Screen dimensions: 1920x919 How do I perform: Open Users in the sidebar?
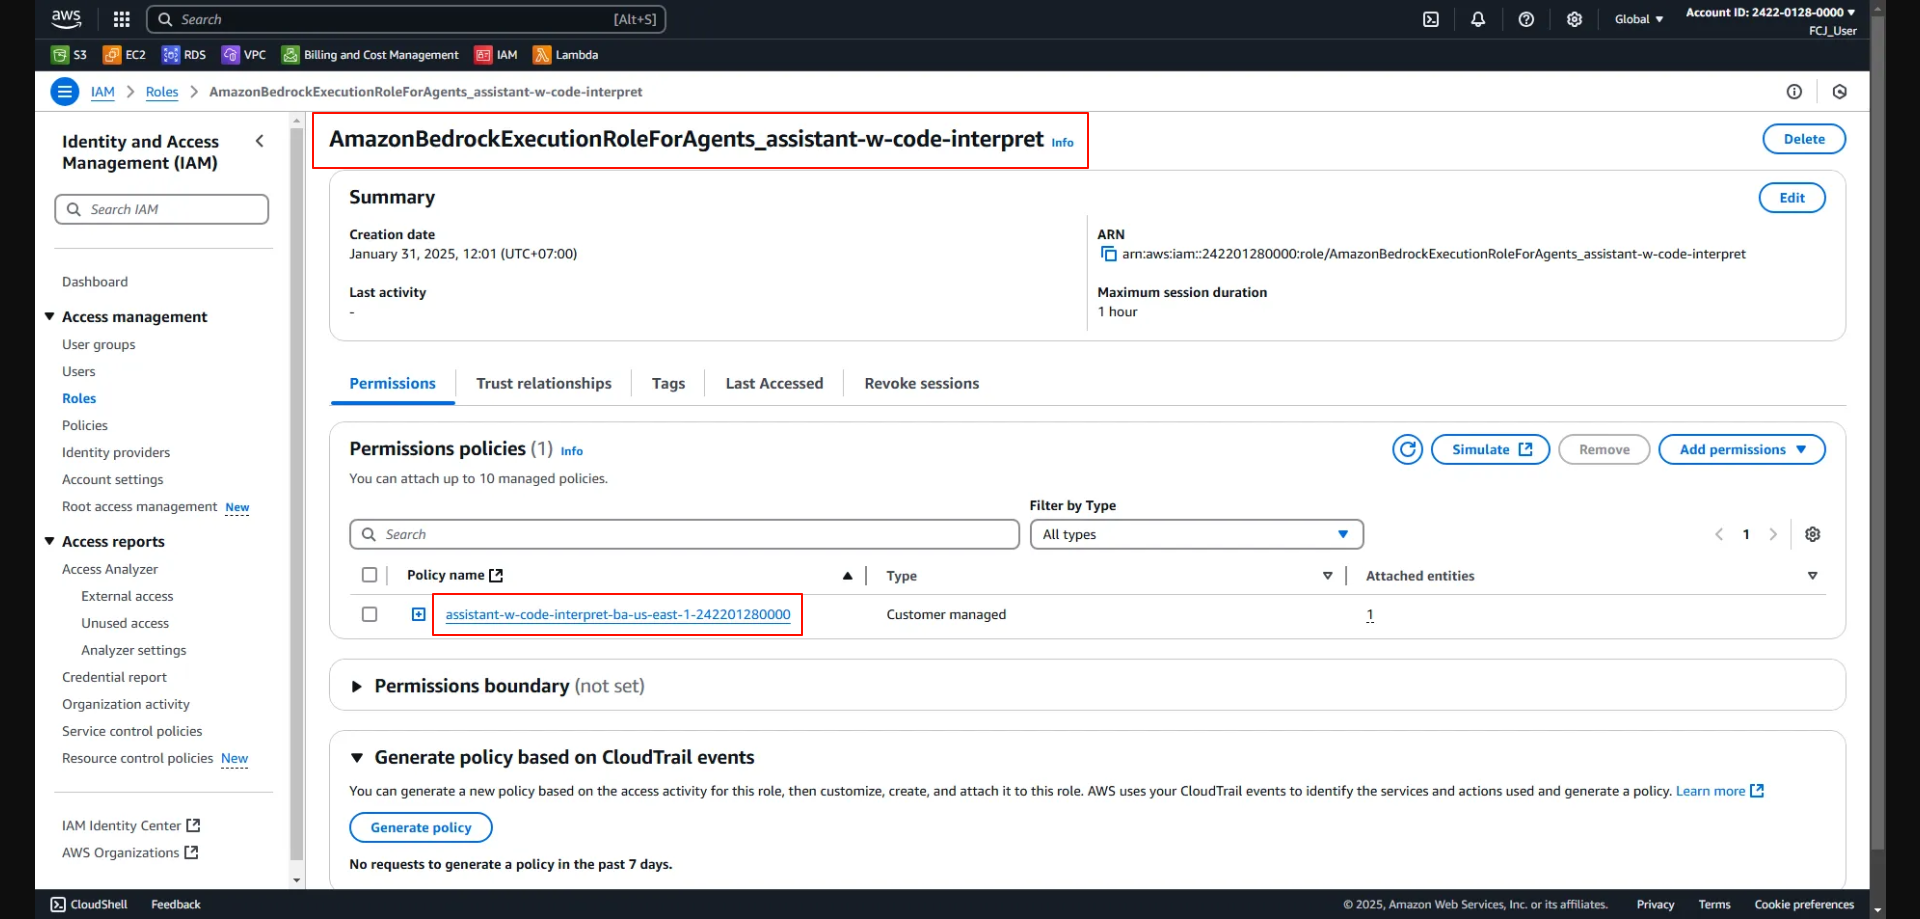point(79,371)
